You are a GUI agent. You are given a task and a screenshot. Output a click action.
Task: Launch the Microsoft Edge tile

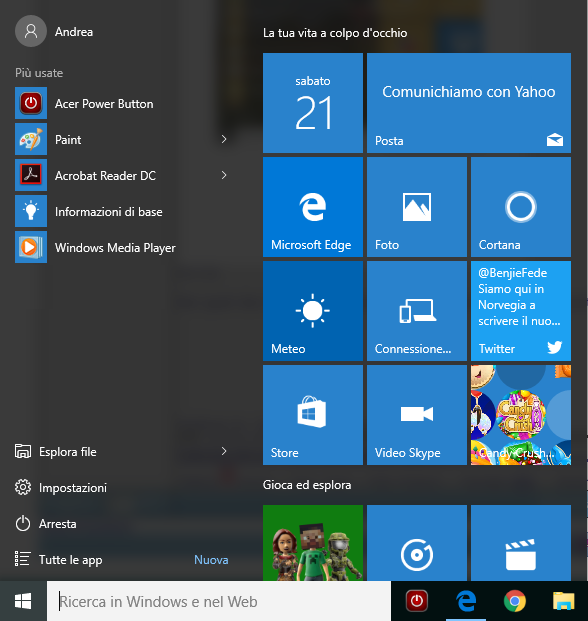[313, 207]
